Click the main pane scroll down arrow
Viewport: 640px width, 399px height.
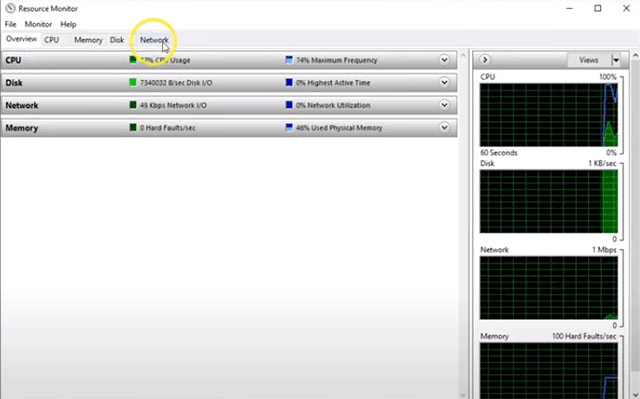463,395
